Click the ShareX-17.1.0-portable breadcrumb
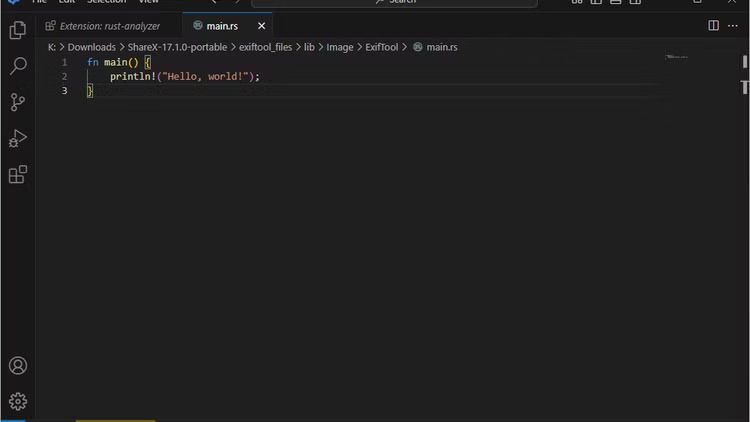This screenshot has width=750, height=422. coord(177,47)
